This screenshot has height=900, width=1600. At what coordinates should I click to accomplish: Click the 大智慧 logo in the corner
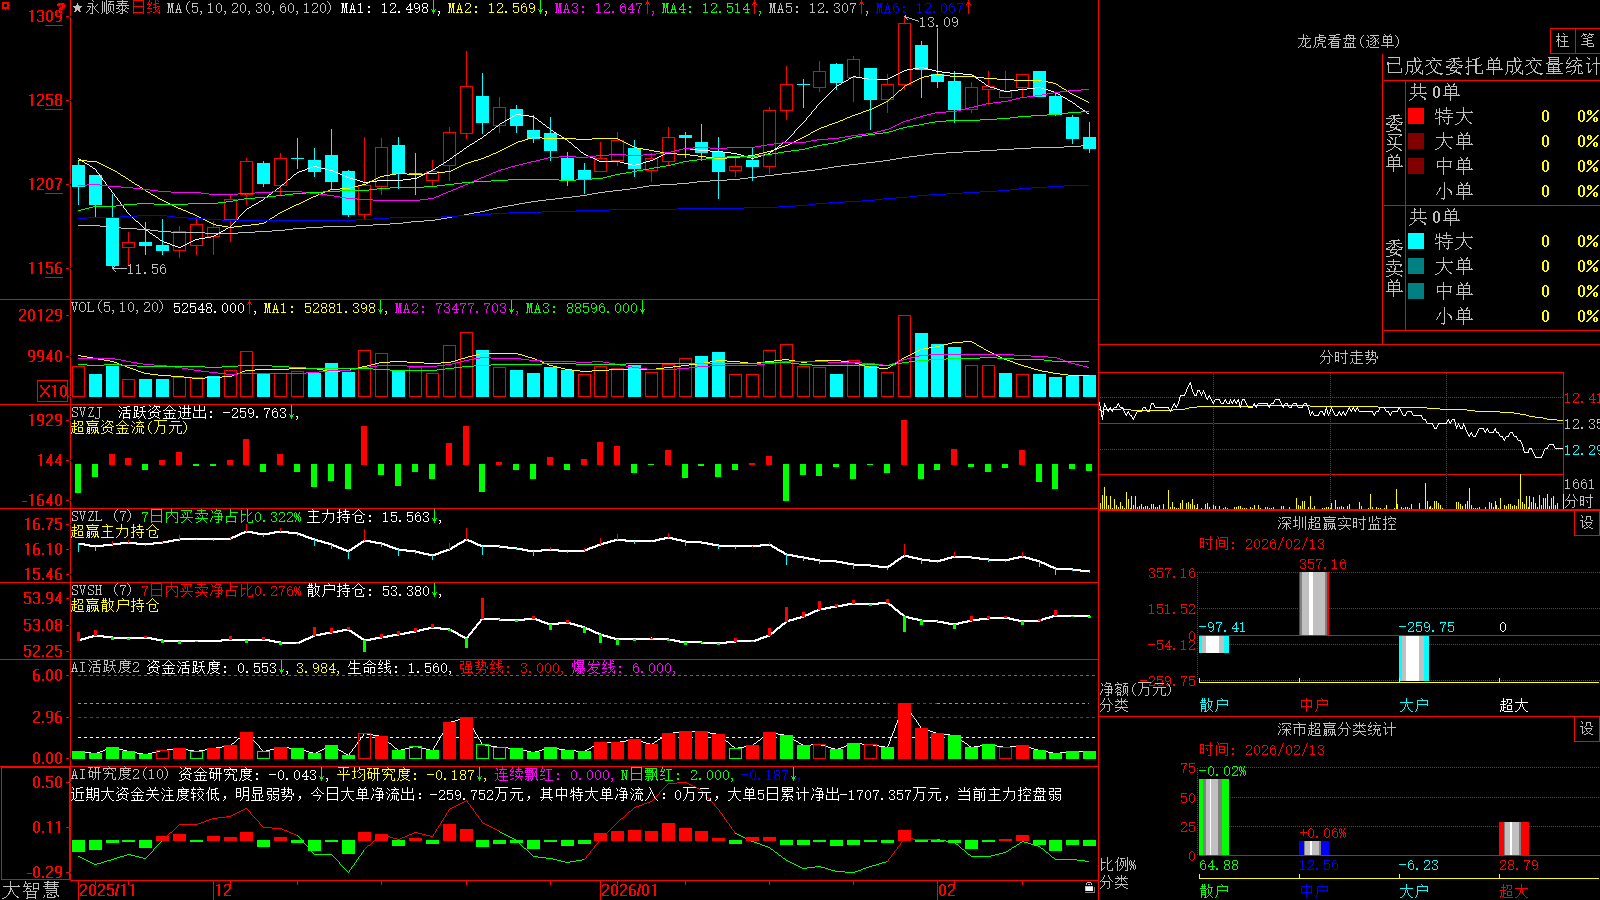pos(31,890)
